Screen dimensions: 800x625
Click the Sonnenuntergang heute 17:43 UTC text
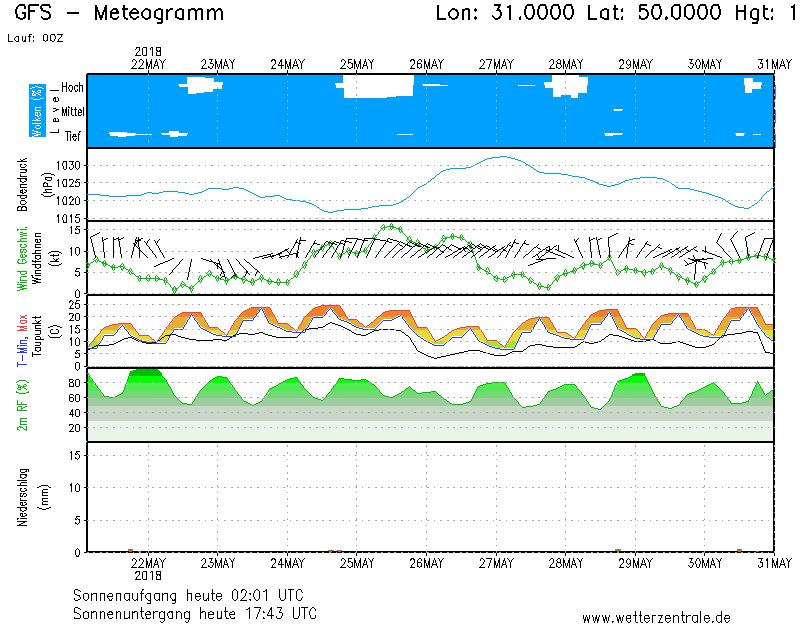click(x=195, y=612)
